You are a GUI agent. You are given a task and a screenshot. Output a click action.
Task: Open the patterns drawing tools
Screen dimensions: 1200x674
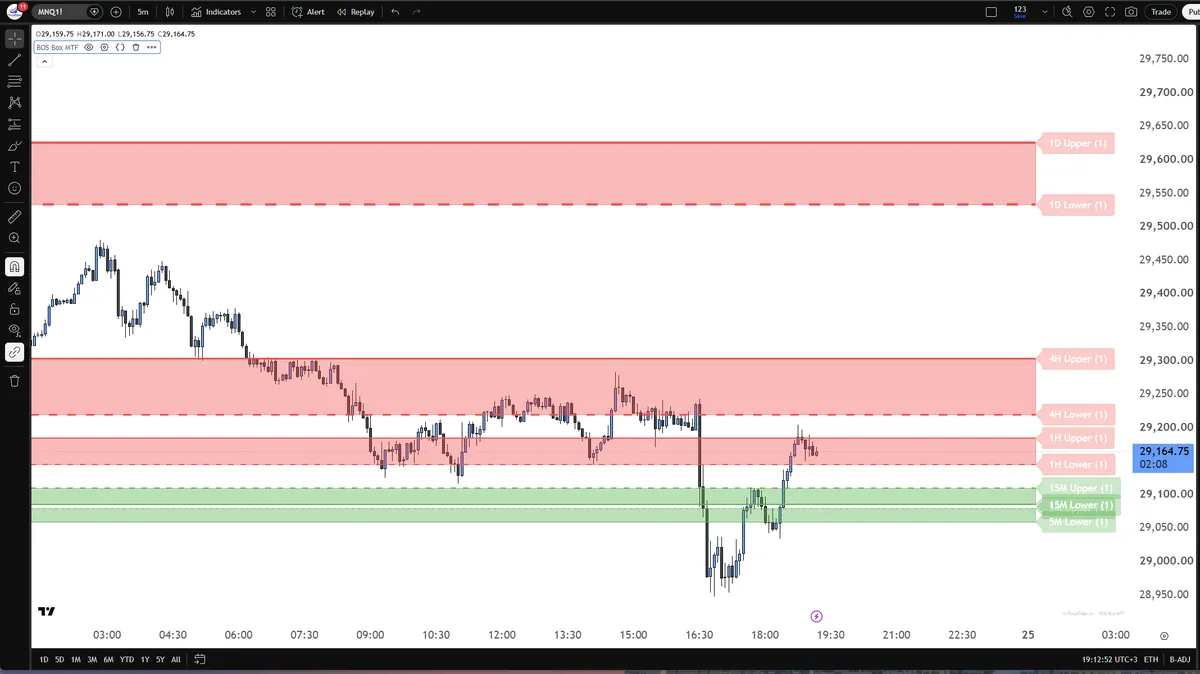pos(15,102)
